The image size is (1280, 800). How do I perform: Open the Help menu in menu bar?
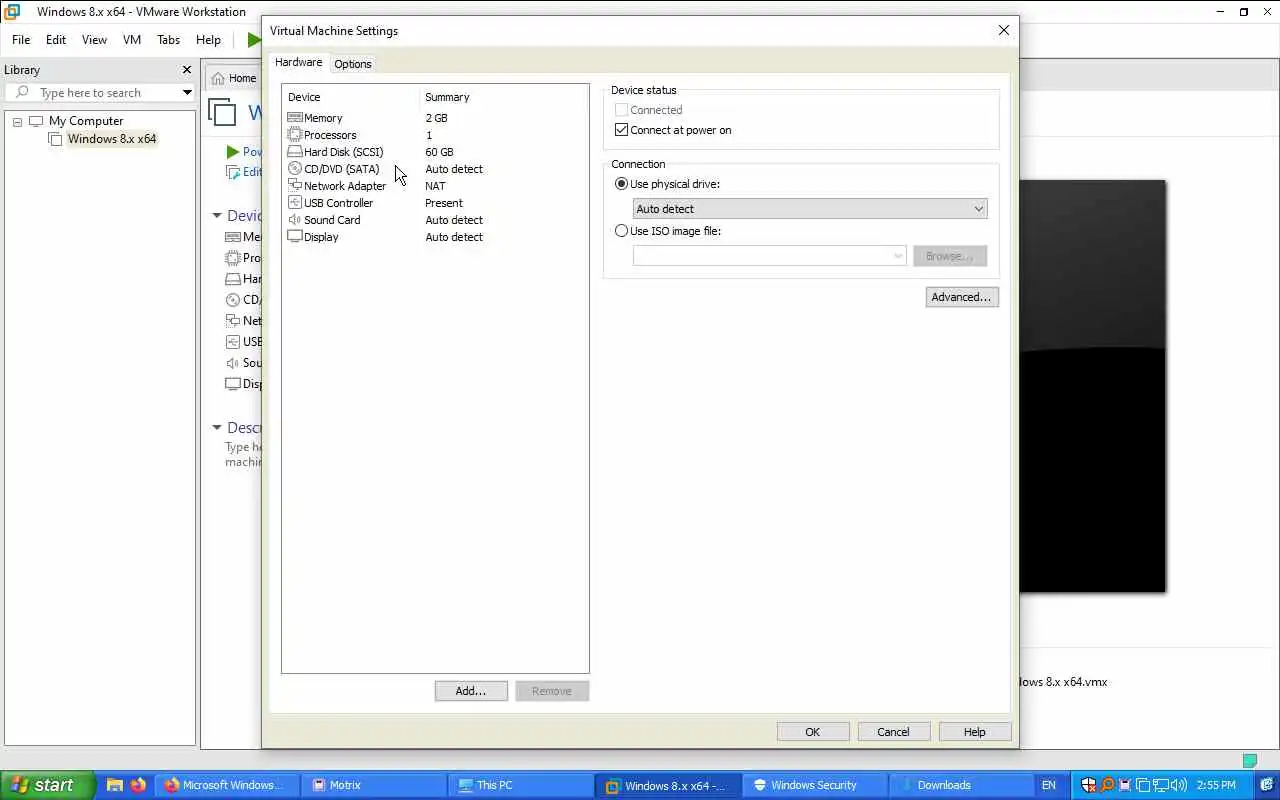coord(208,40)
